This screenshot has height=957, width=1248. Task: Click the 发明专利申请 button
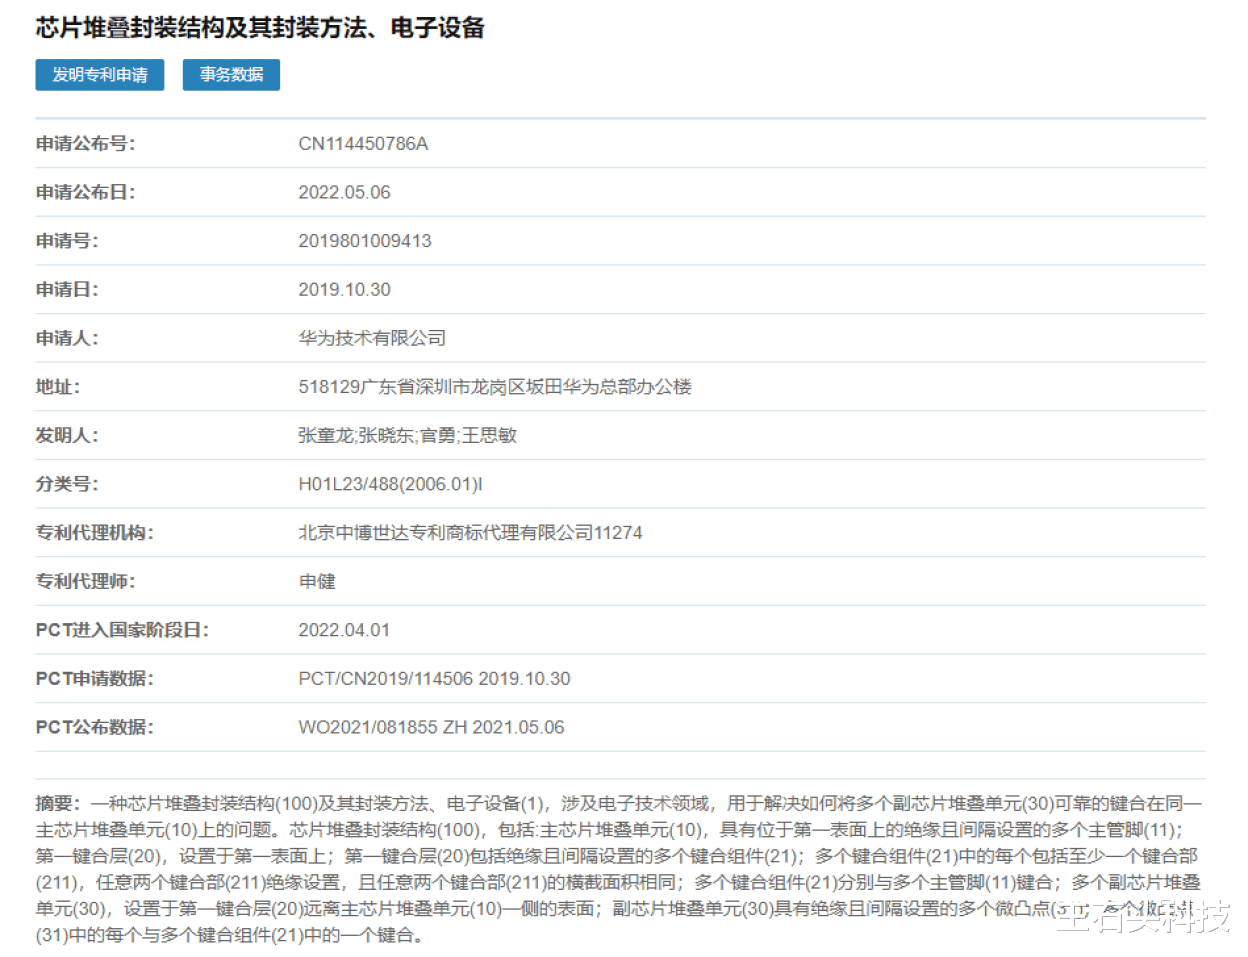pyautogui.click(x=99, y=75)
